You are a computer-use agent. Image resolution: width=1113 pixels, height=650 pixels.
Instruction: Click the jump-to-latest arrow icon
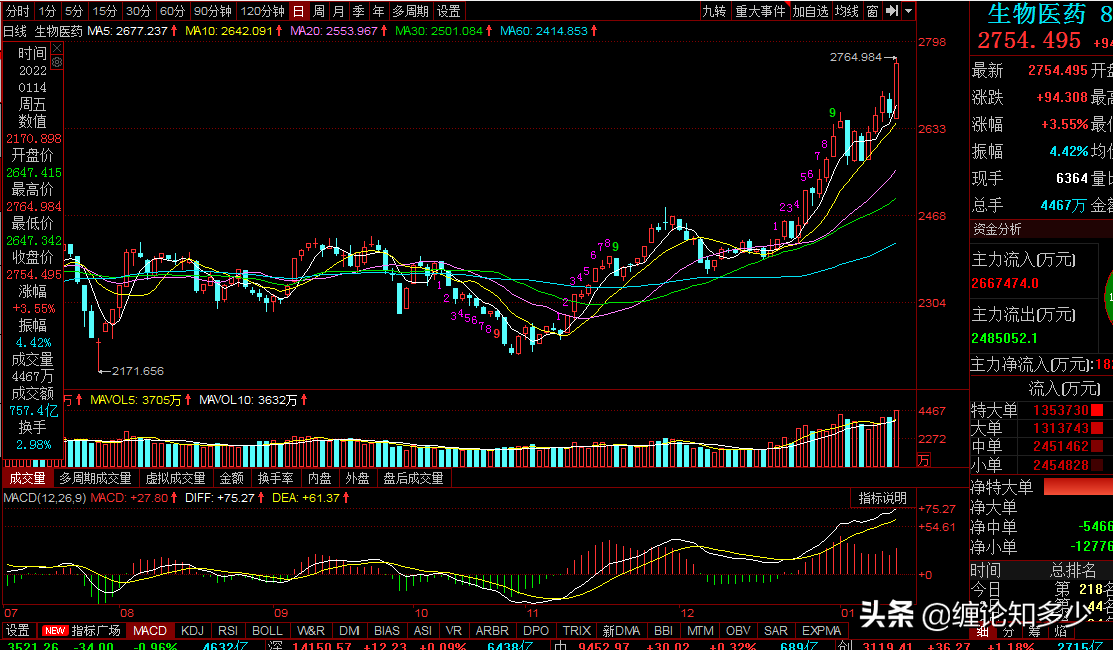pos(892,11)
